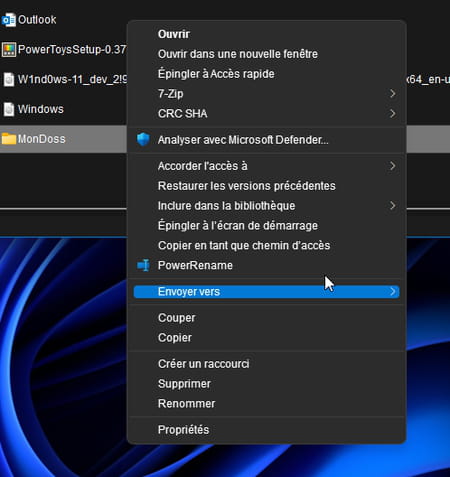Screen dimensions: 450x477
Task: Choose Copier in the context menu
Action: click(266, 338)
